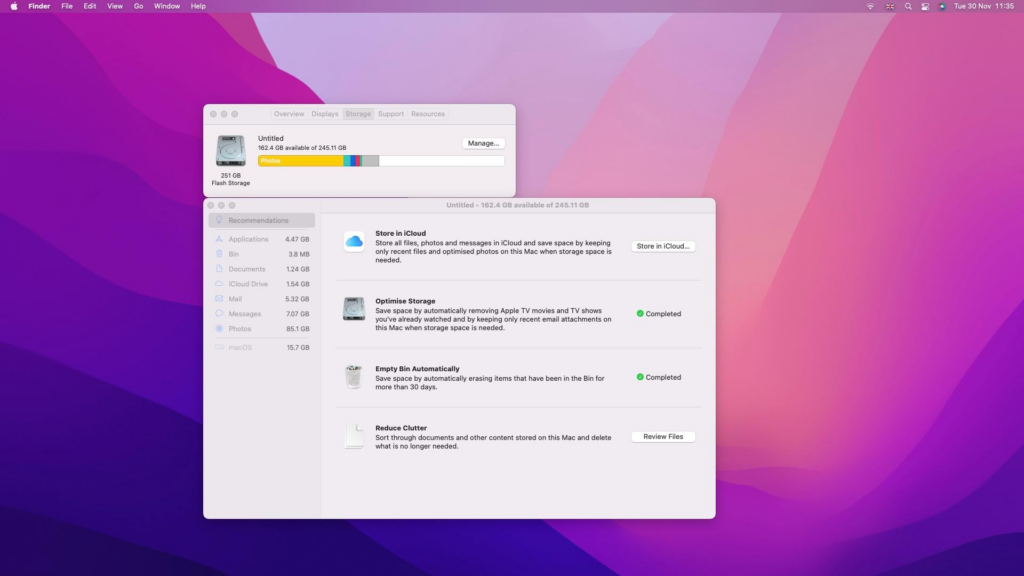Open the File menu
Image resolution: width=1024 pixels, height=576 pixels.
(67, 7)
